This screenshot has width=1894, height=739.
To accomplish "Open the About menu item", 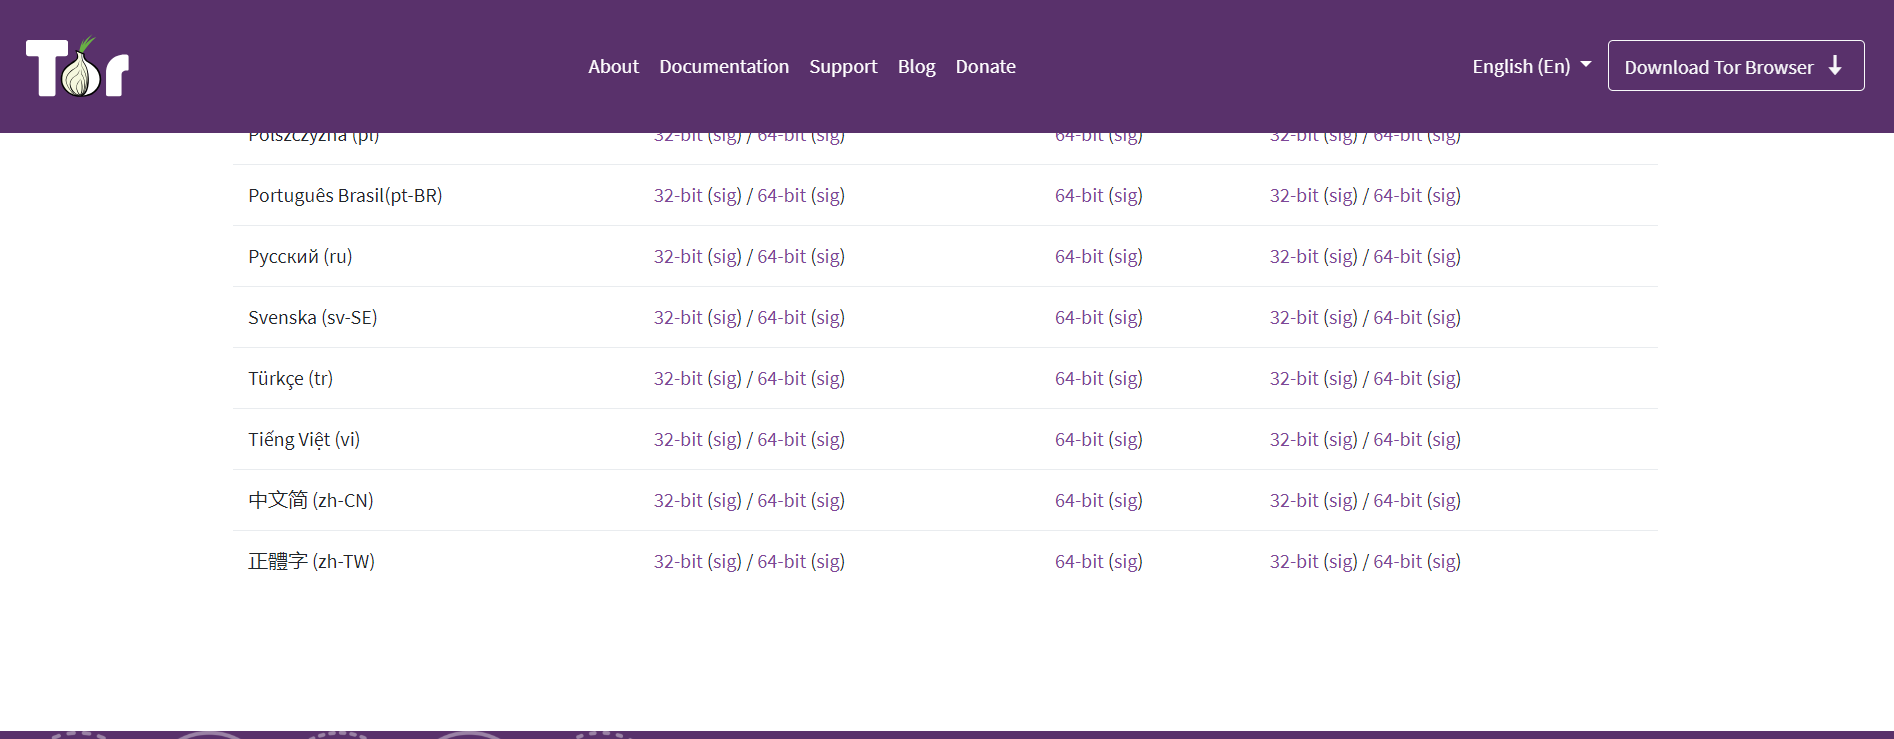I will [613, 66].
